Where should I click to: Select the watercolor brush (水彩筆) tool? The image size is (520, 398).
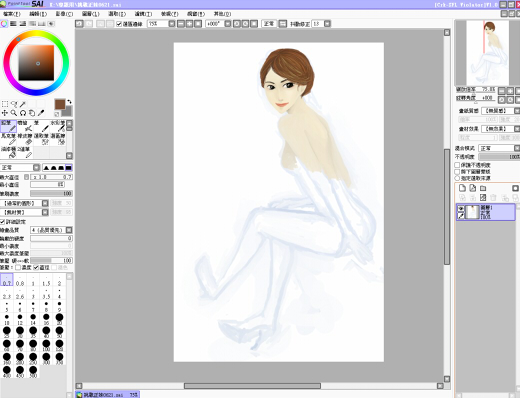point(57,126)
